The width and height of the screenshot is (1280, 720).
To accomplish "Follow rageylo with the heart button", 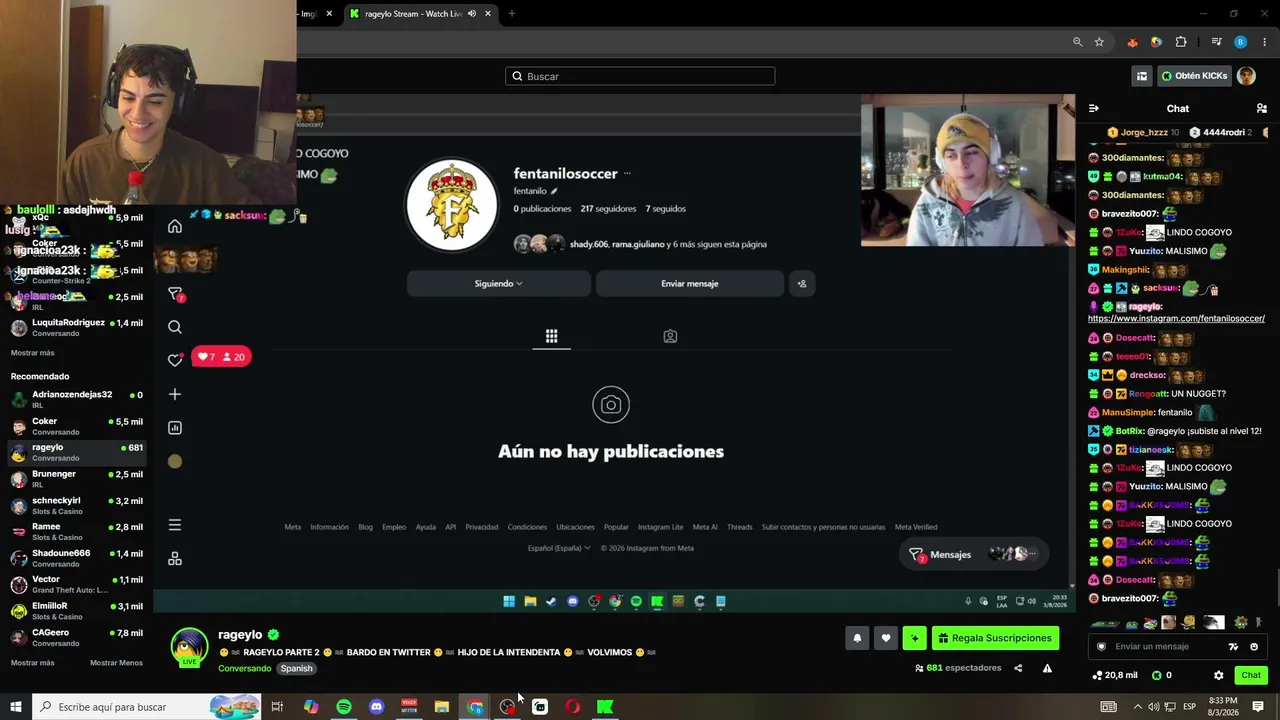I will tap(885, 638).
